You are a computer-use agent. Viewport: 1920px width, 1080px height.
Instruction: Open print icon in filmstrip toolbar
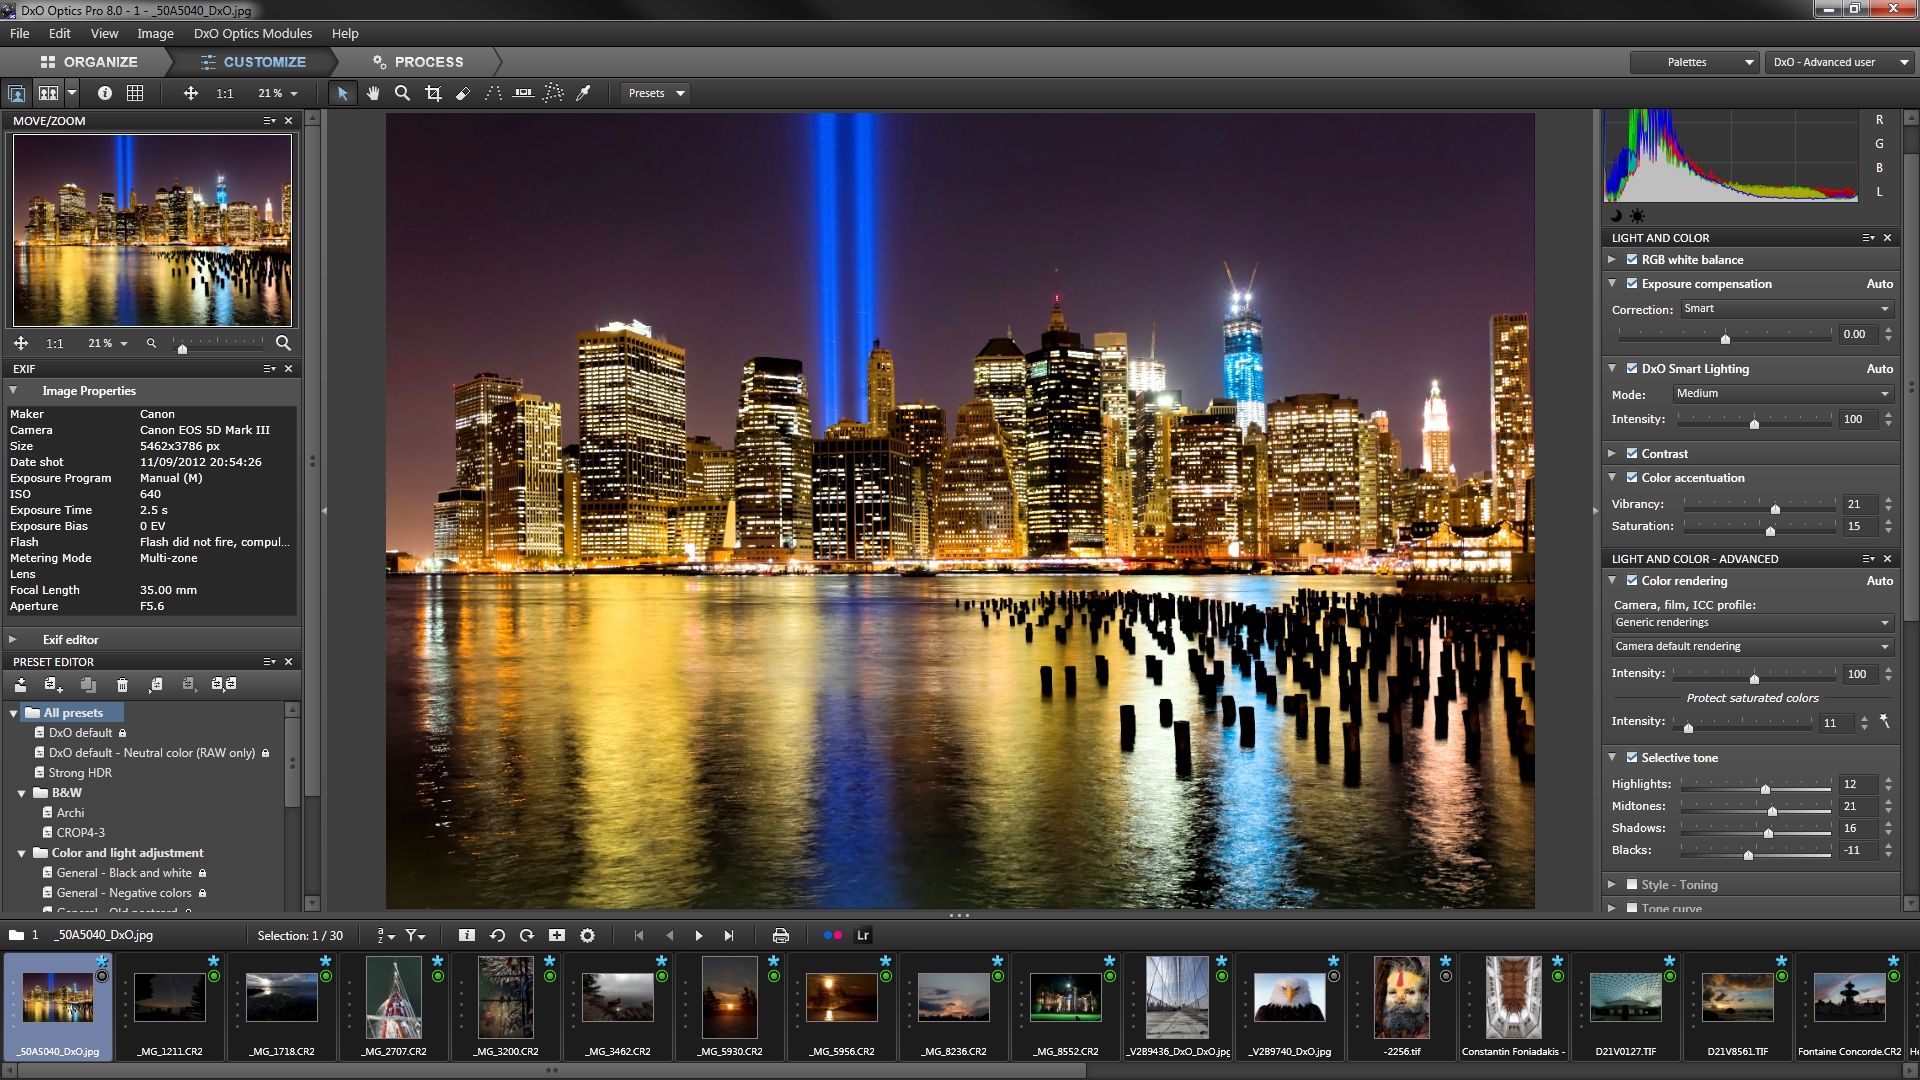pyautogui.click(x=781, y=936)
